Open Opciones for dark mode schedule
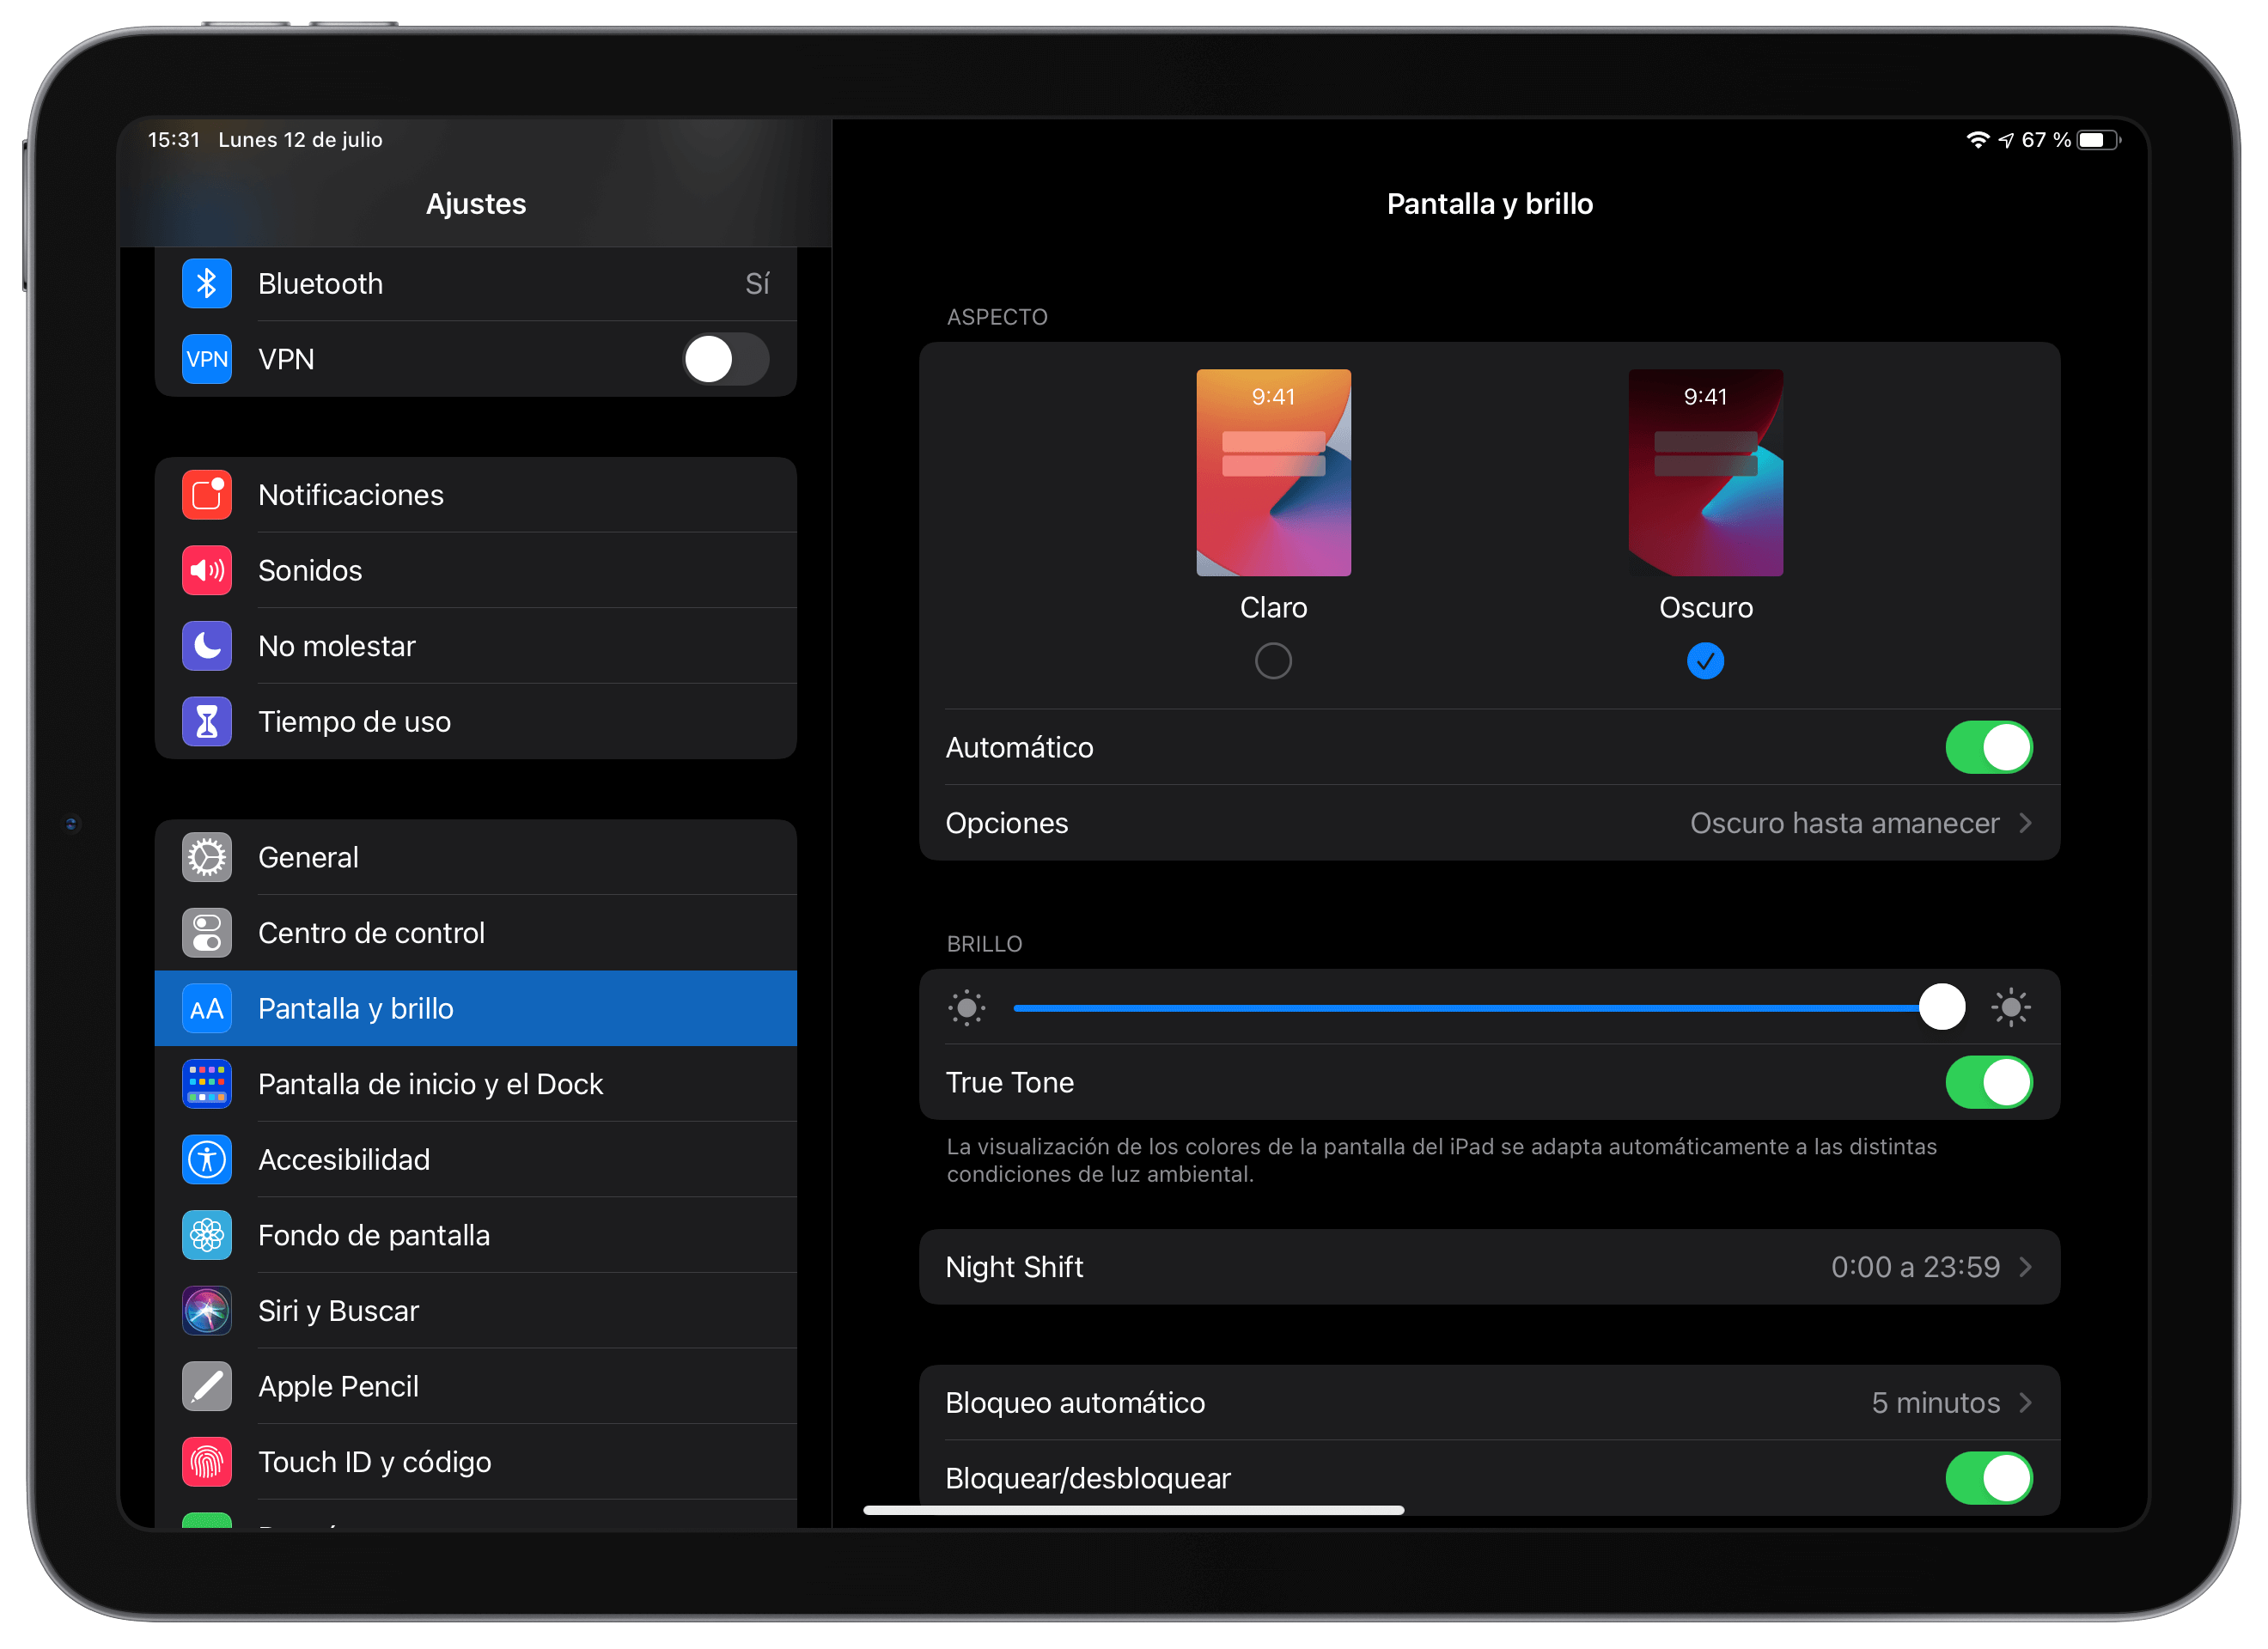Screen dimensions: 2268x1649 [1490, 822]
